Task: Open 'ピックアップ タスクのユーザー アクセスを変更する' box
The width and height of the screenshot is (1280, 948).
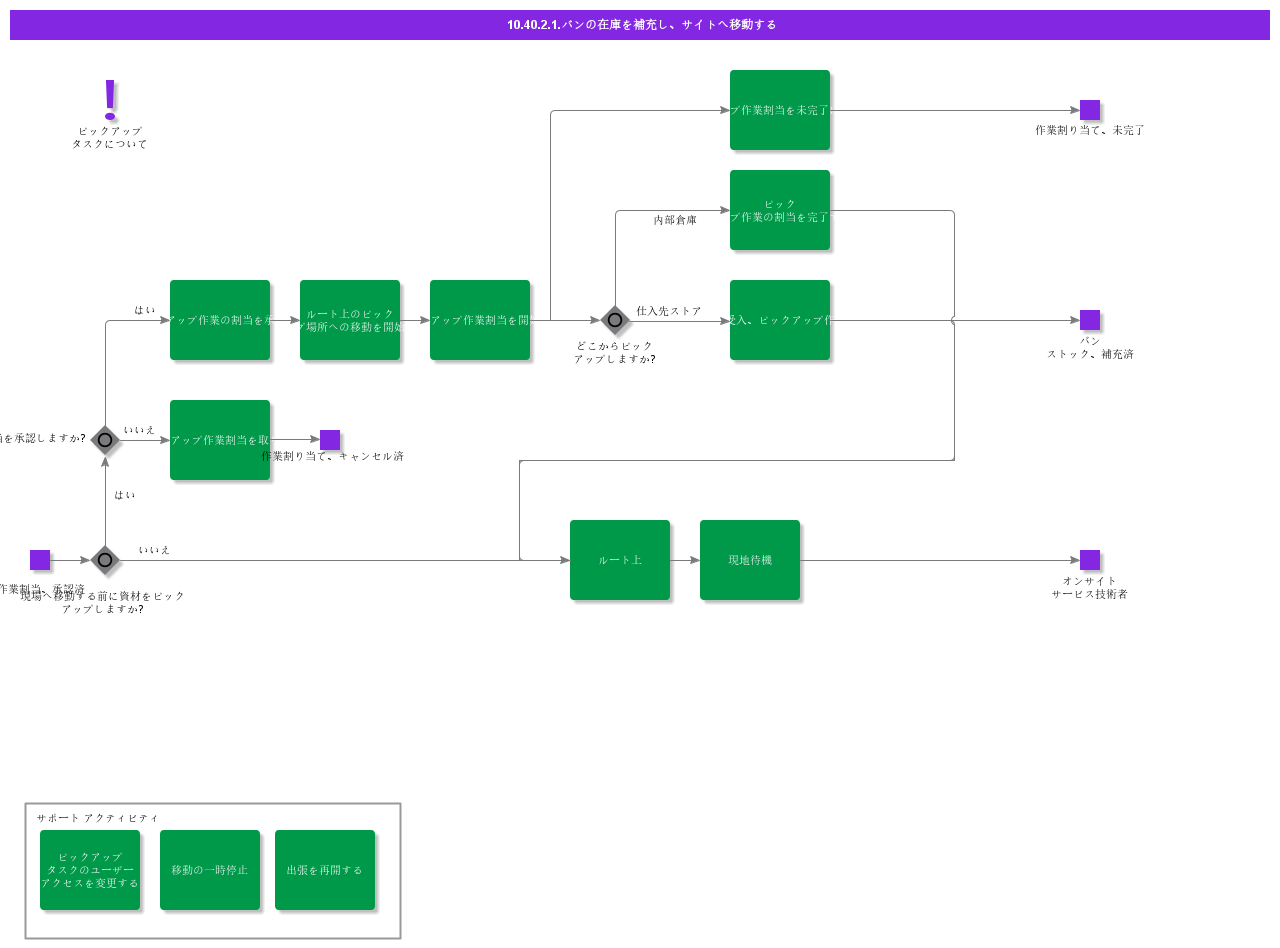Action: point(90,870)
